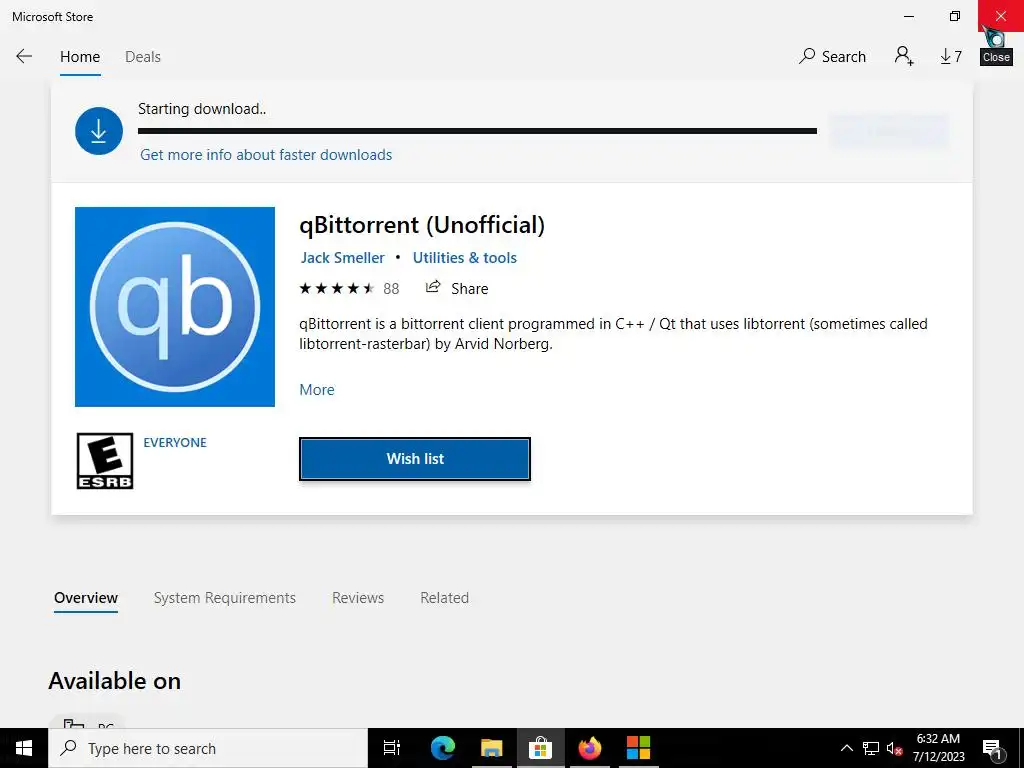
Task: Expand description with More link
Action: click(x=317, y=390)
